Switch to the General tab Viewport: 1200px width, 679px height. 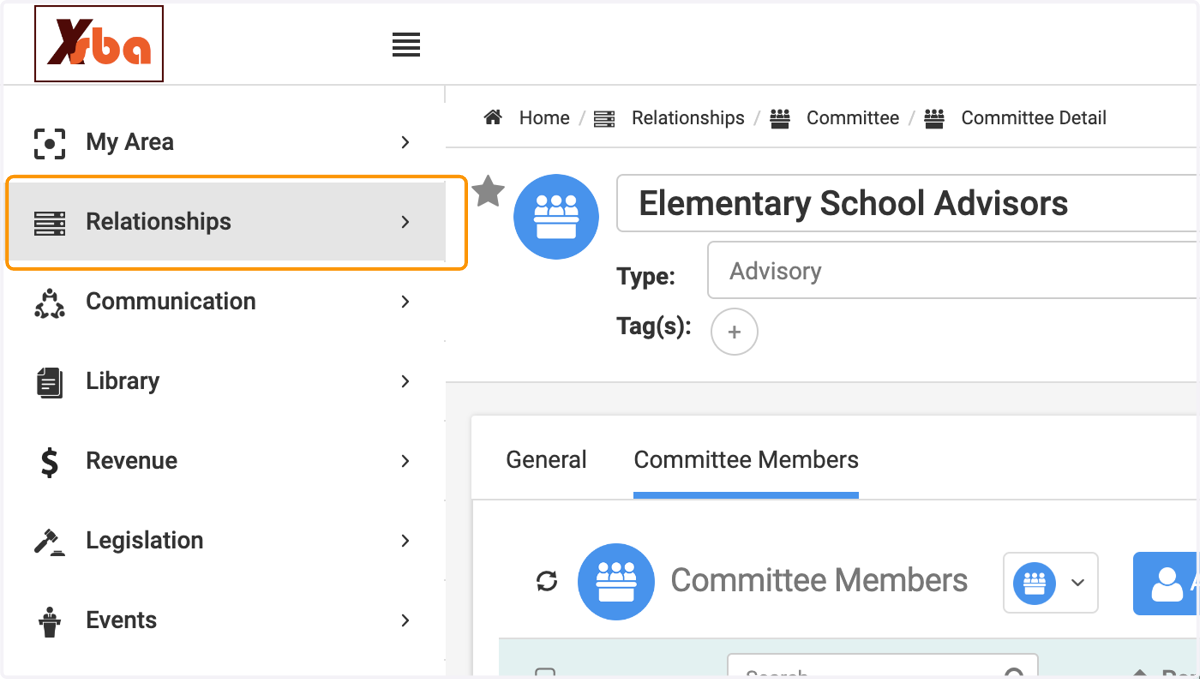tap(546, 460)
